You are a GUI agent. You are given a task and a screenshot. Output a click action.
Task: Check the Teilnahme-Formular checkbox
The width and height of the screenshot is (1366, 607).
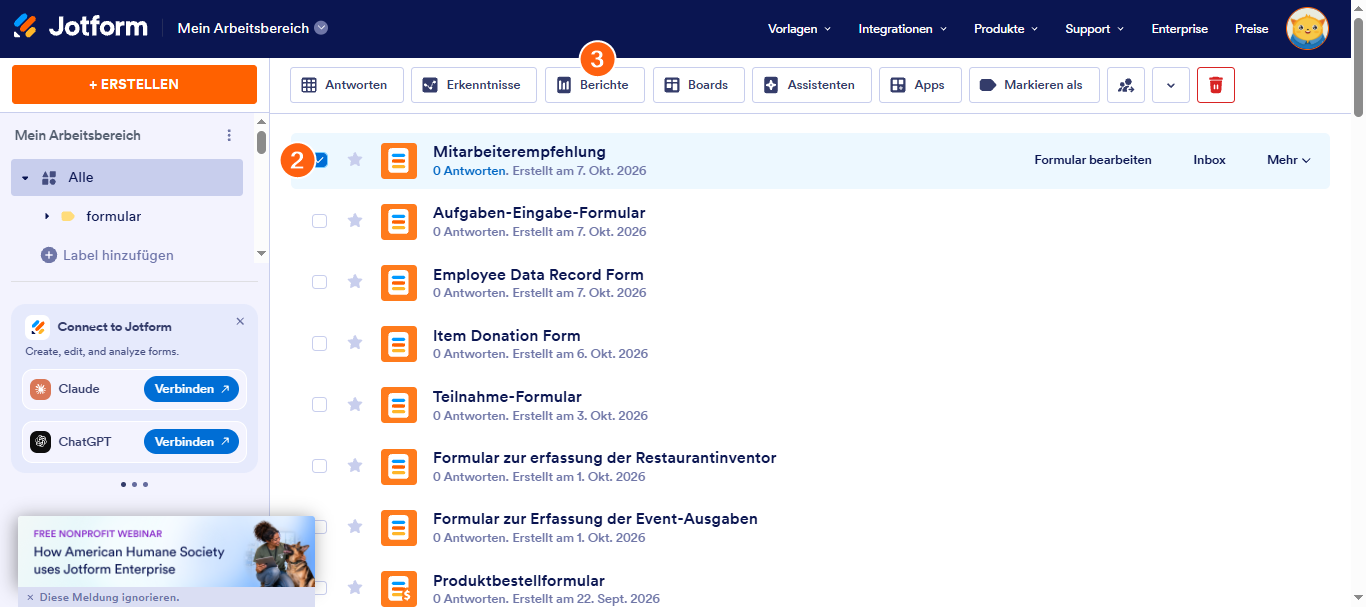point(319,404)
